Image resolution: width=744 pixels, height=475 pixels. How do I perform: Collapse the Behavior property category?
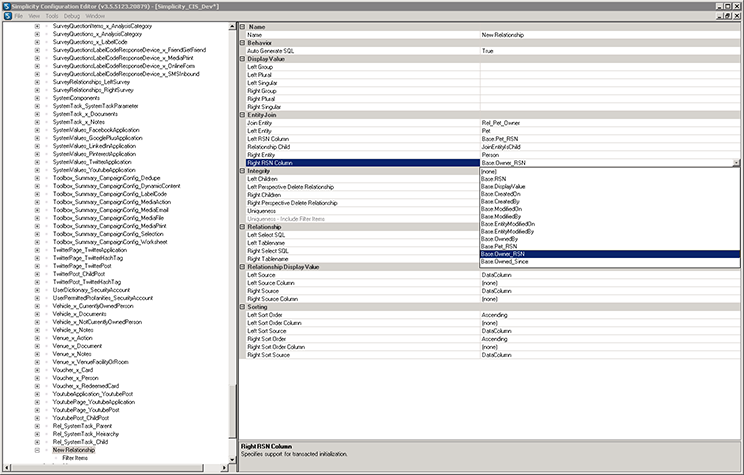point(242,43)
